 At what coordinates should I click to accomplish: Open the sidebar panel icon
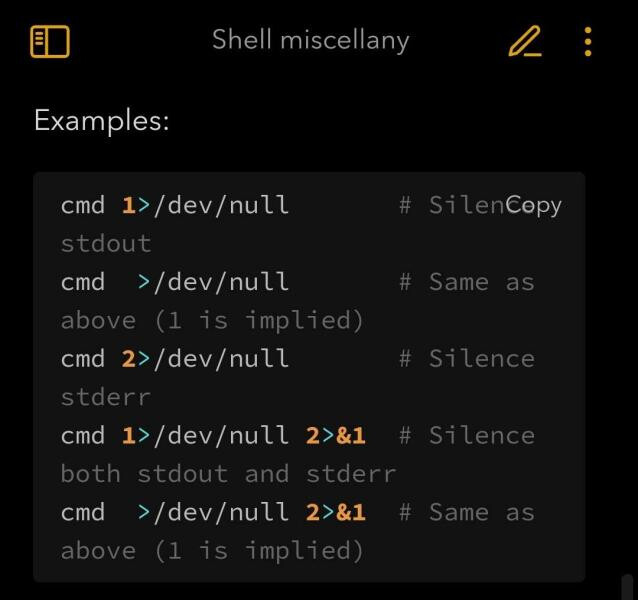50,41
